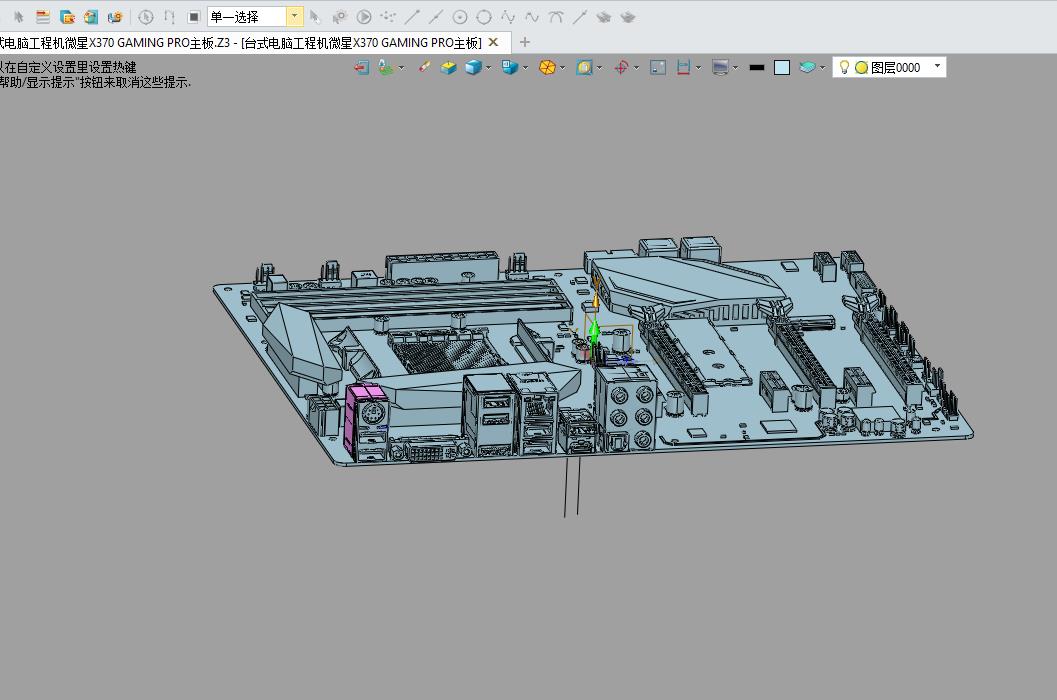Open the 单一选择 selection mode dropdown
The width and height of the screenshot is (1057, 700).
[x=295, y=16]
